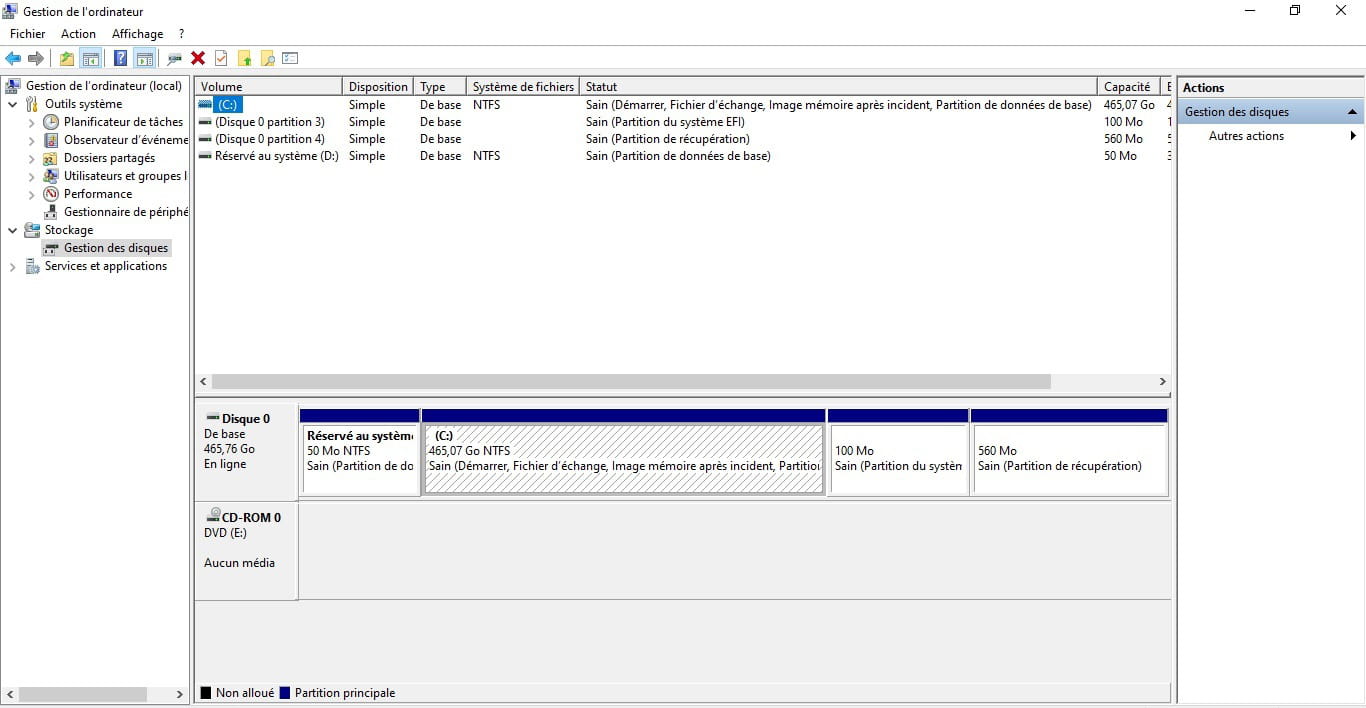Collapse the Gestion des disques actions section

(x=1352, y=112)
